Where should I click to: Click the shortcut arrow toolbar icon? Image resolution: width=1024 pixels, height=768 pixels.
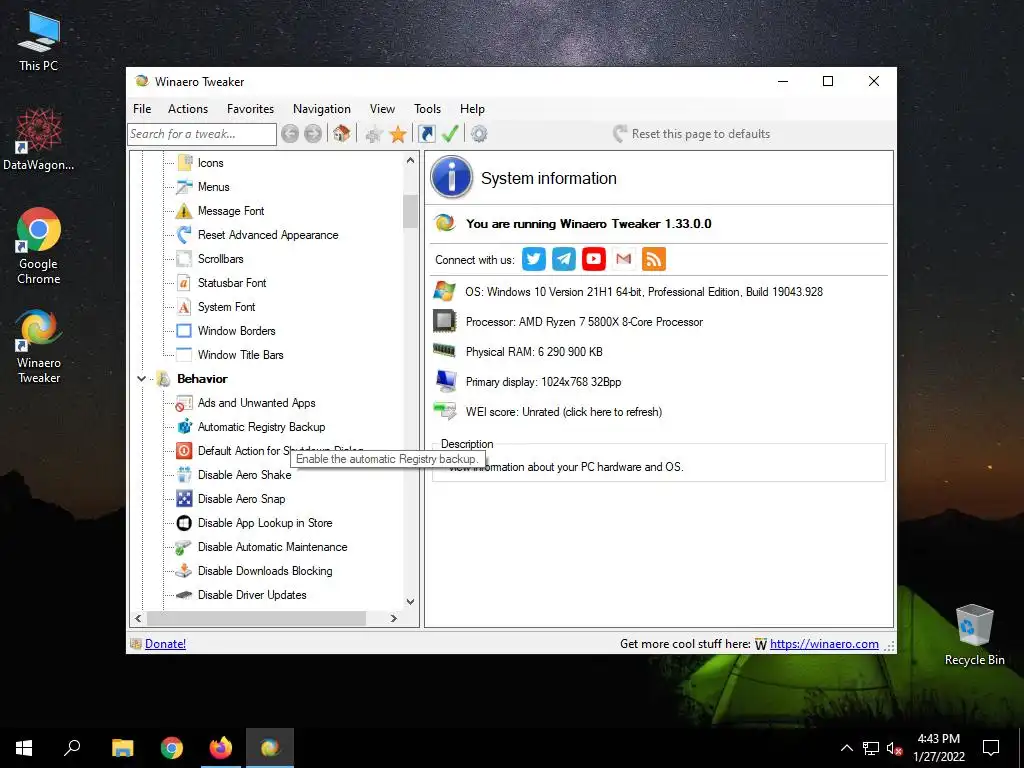click(426, 134)
